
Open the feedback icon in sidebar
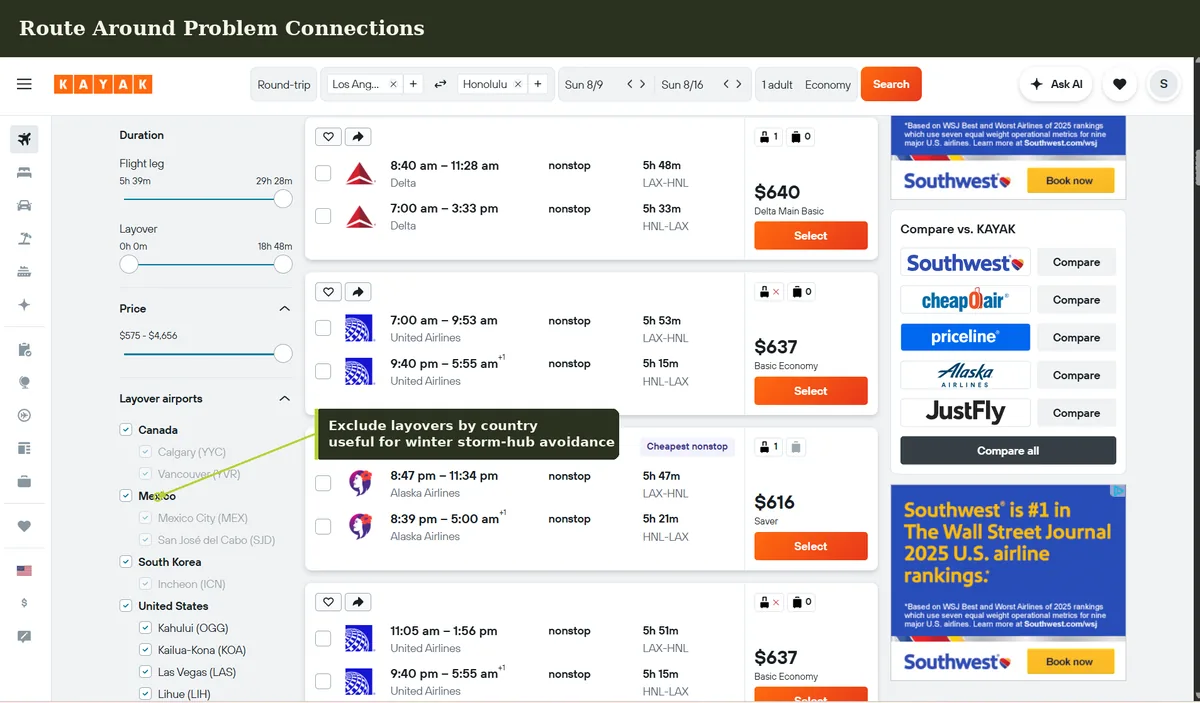pos(24,636)
